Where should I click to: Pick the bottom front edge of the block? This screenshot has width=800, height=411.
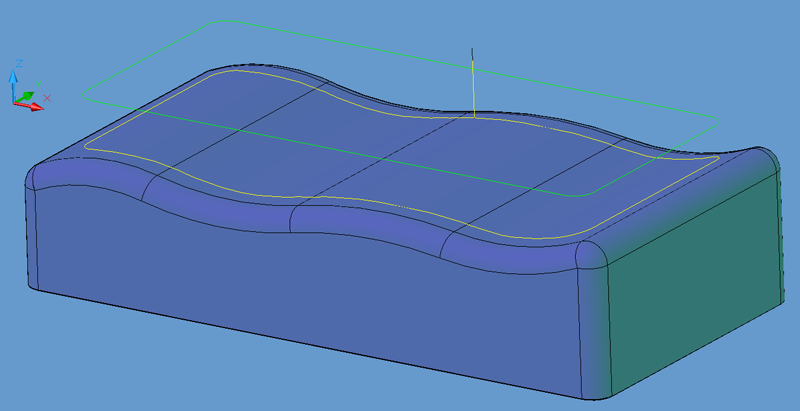(300, 342)
